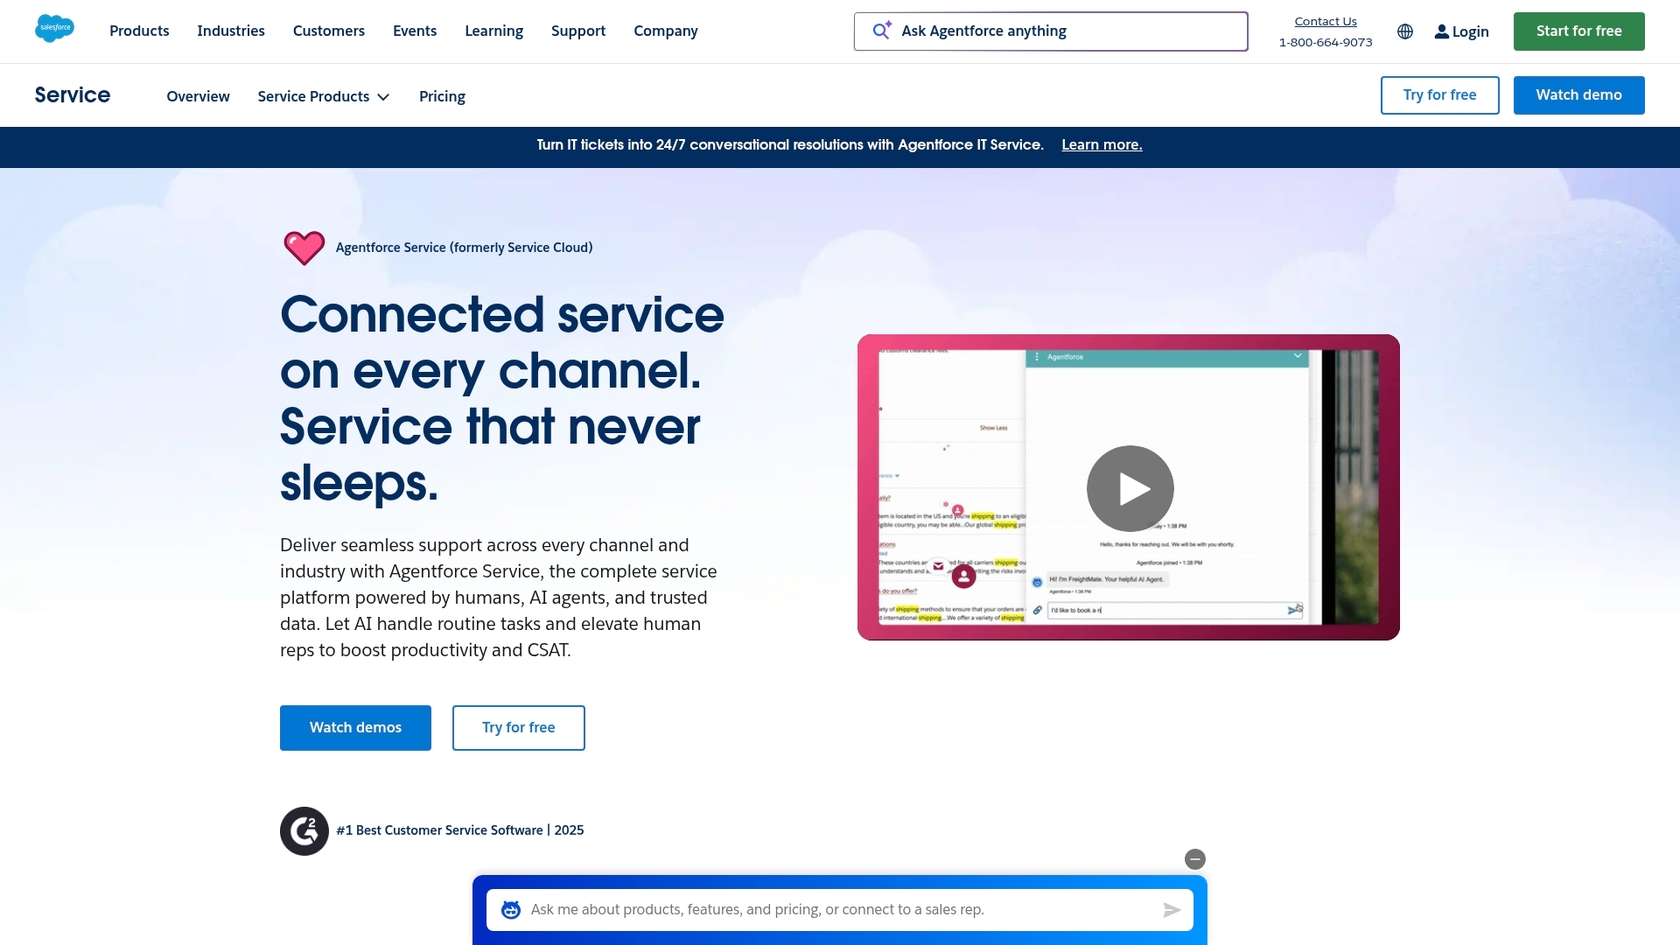Viewport: 1680px width, 945px height.
Task: Click the send arrow in the chat bar
Action: click(x=1170, y=910)
